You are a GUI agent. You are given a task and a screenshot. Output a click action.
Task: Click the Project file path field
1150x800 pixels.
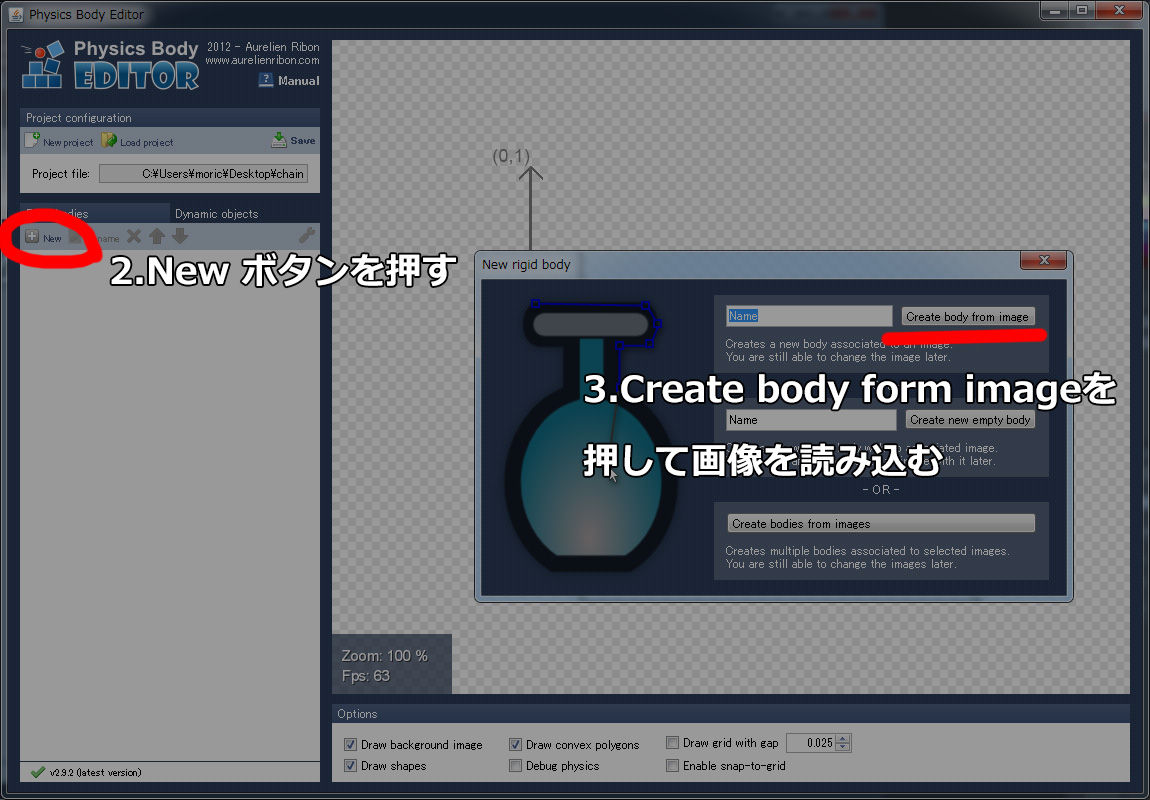point(203,174)
